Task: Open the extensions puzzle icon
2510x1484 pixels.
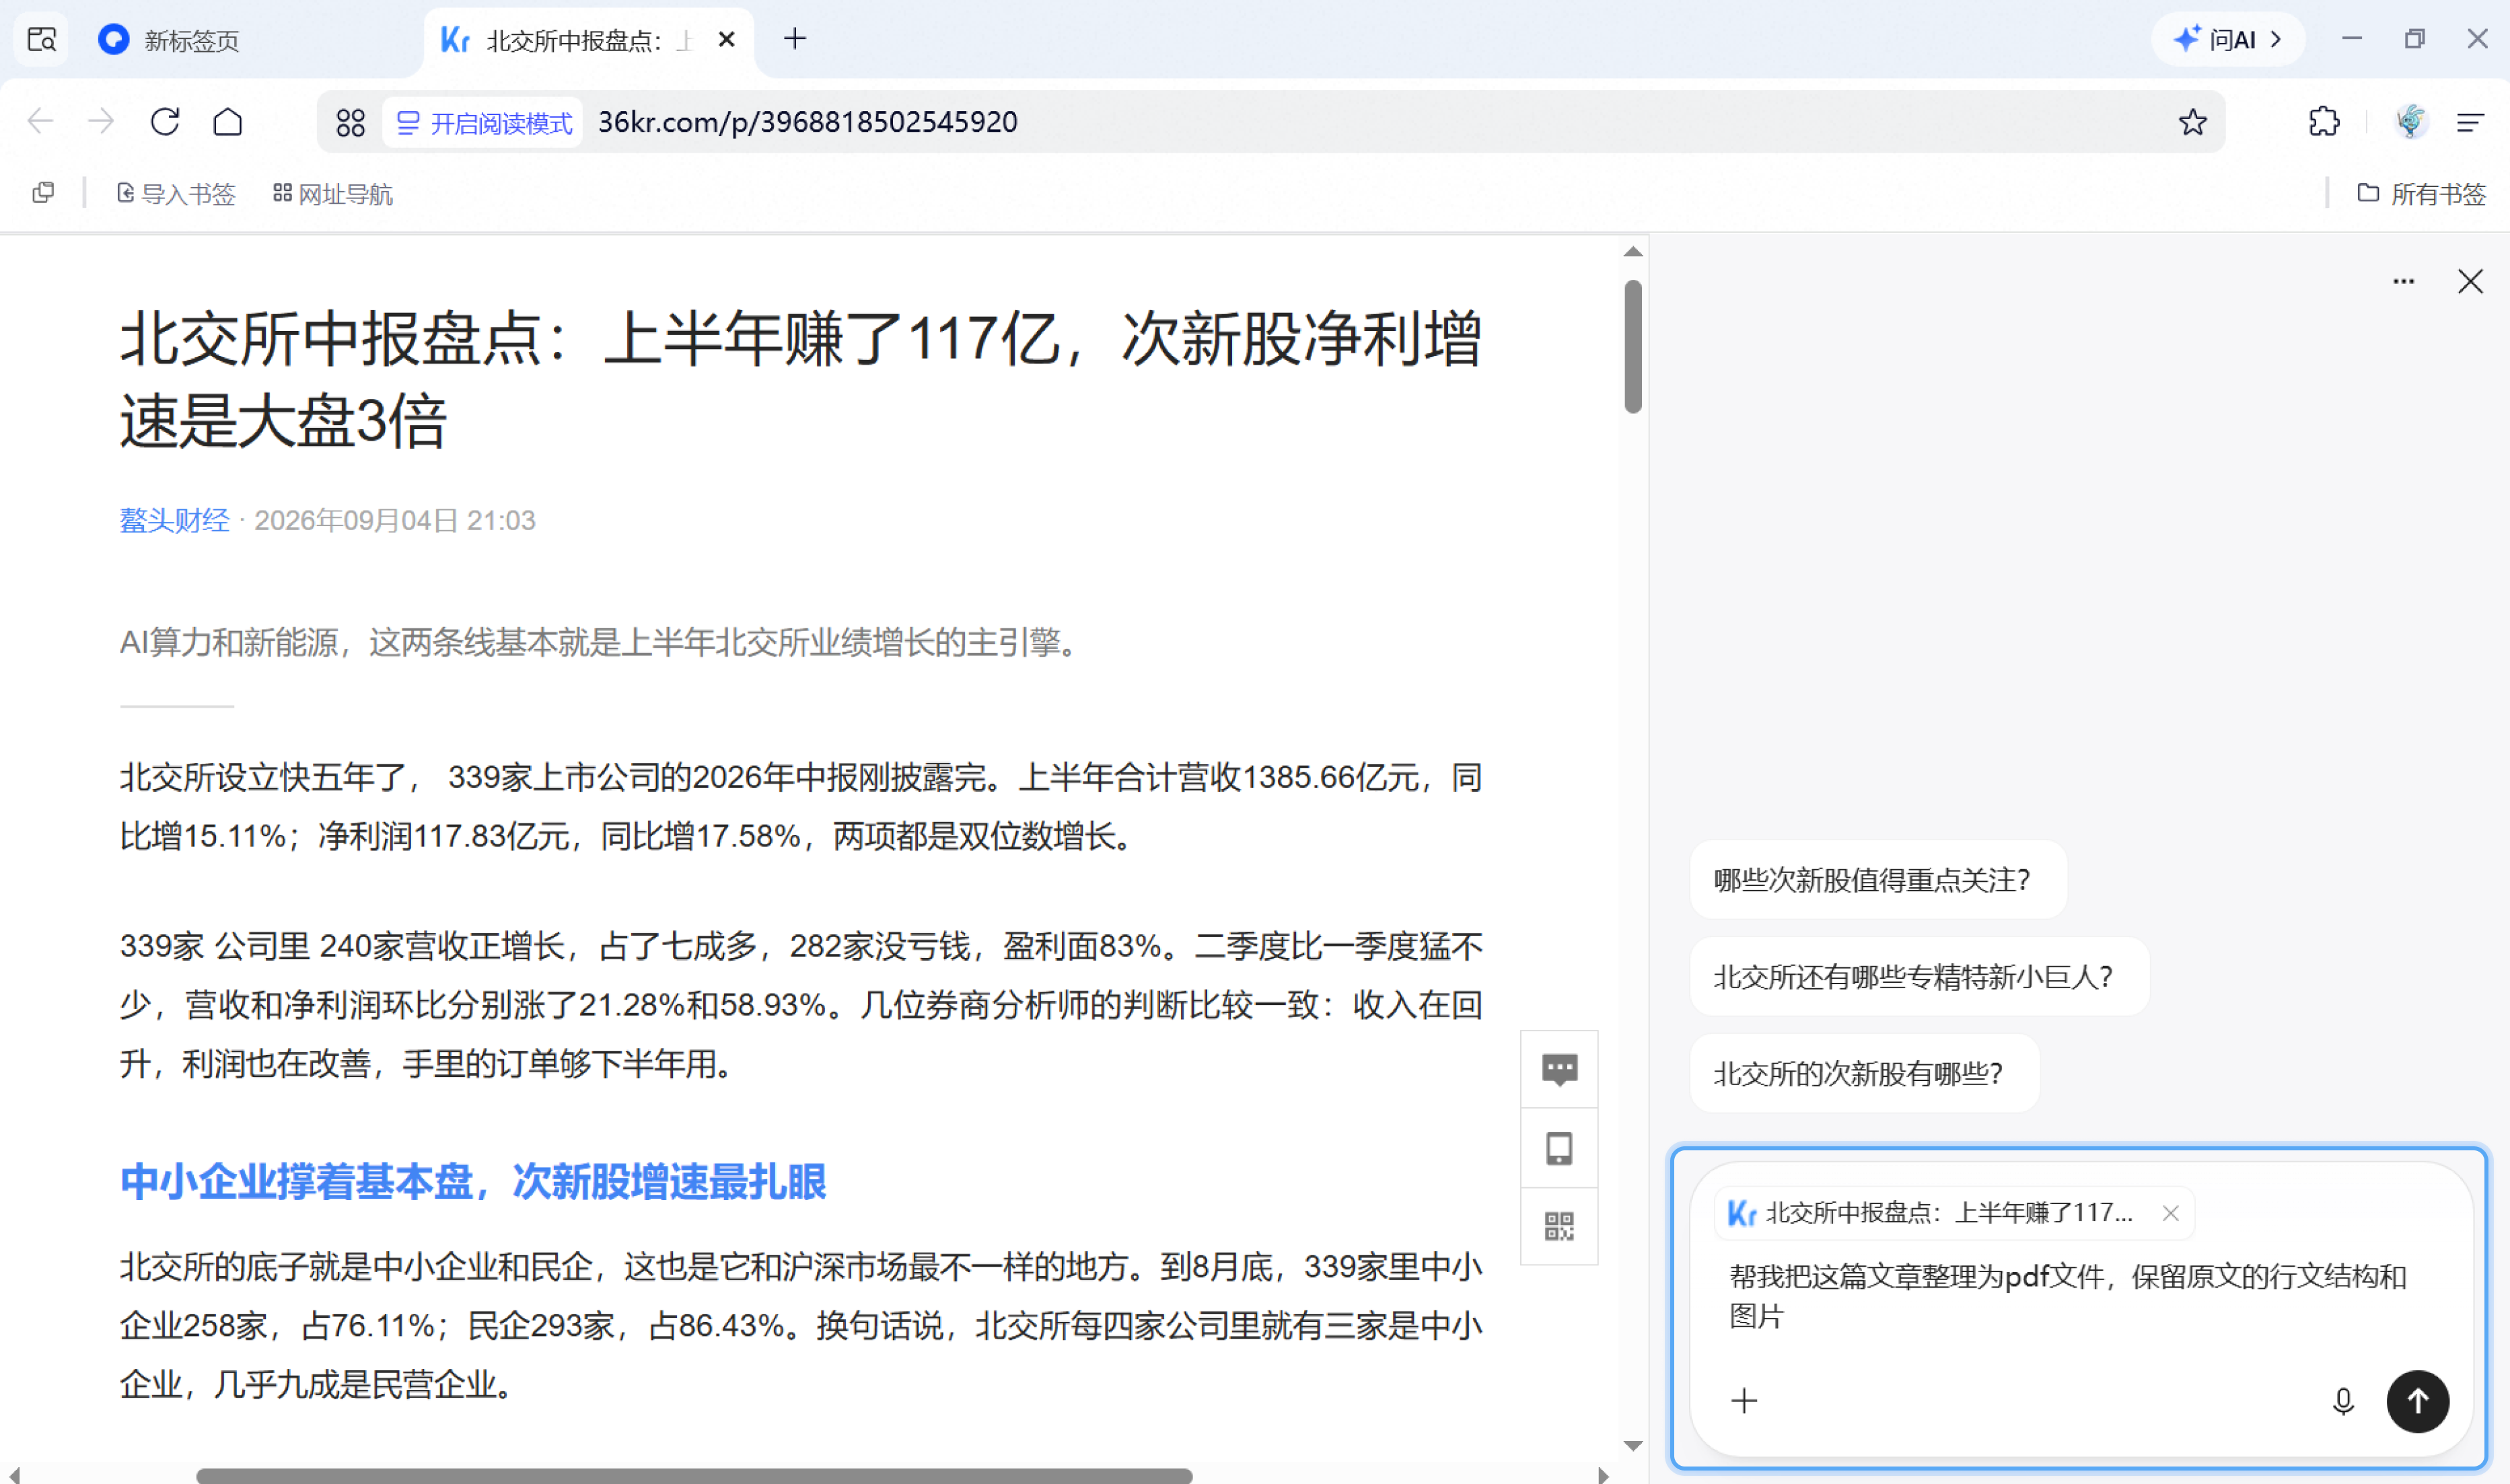Action: [2323, 122]
